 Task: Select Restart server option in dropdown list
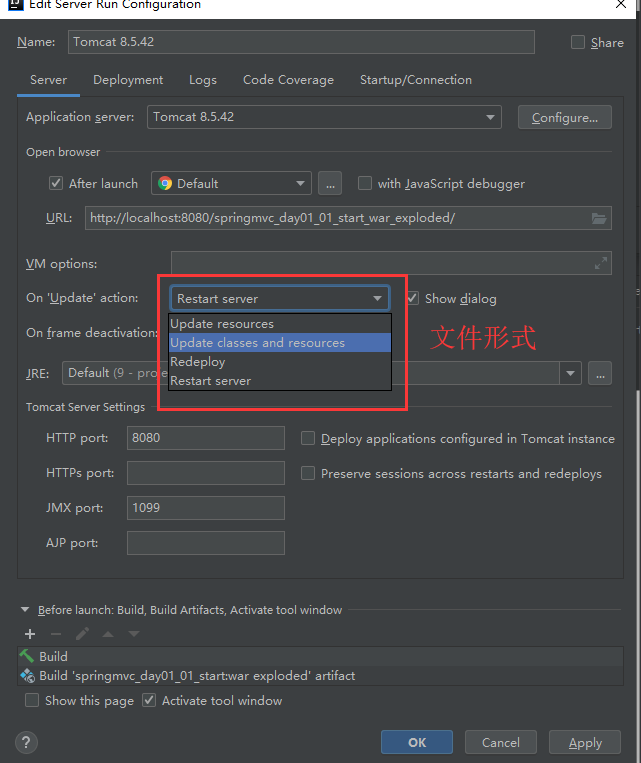(280, 381)
